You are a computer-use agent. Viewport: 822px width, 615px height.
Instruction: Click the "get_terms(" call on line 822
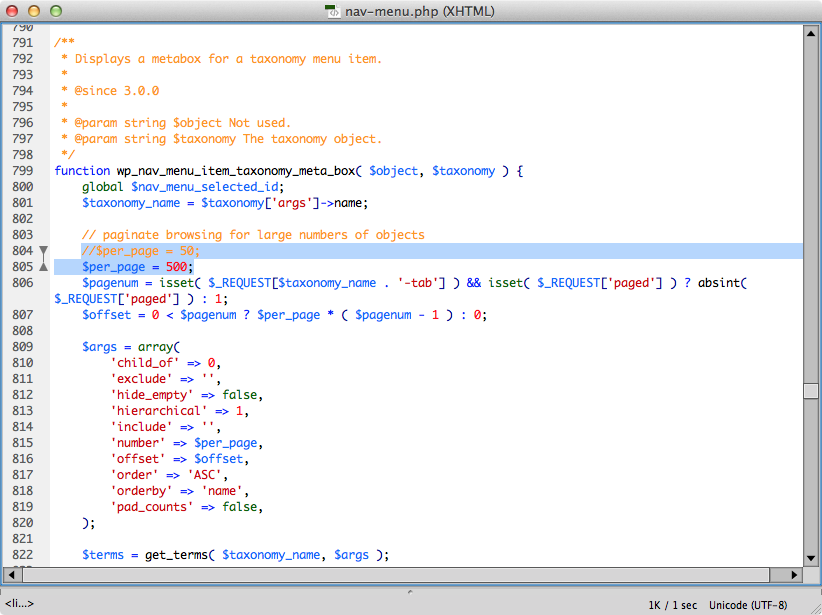180,555
